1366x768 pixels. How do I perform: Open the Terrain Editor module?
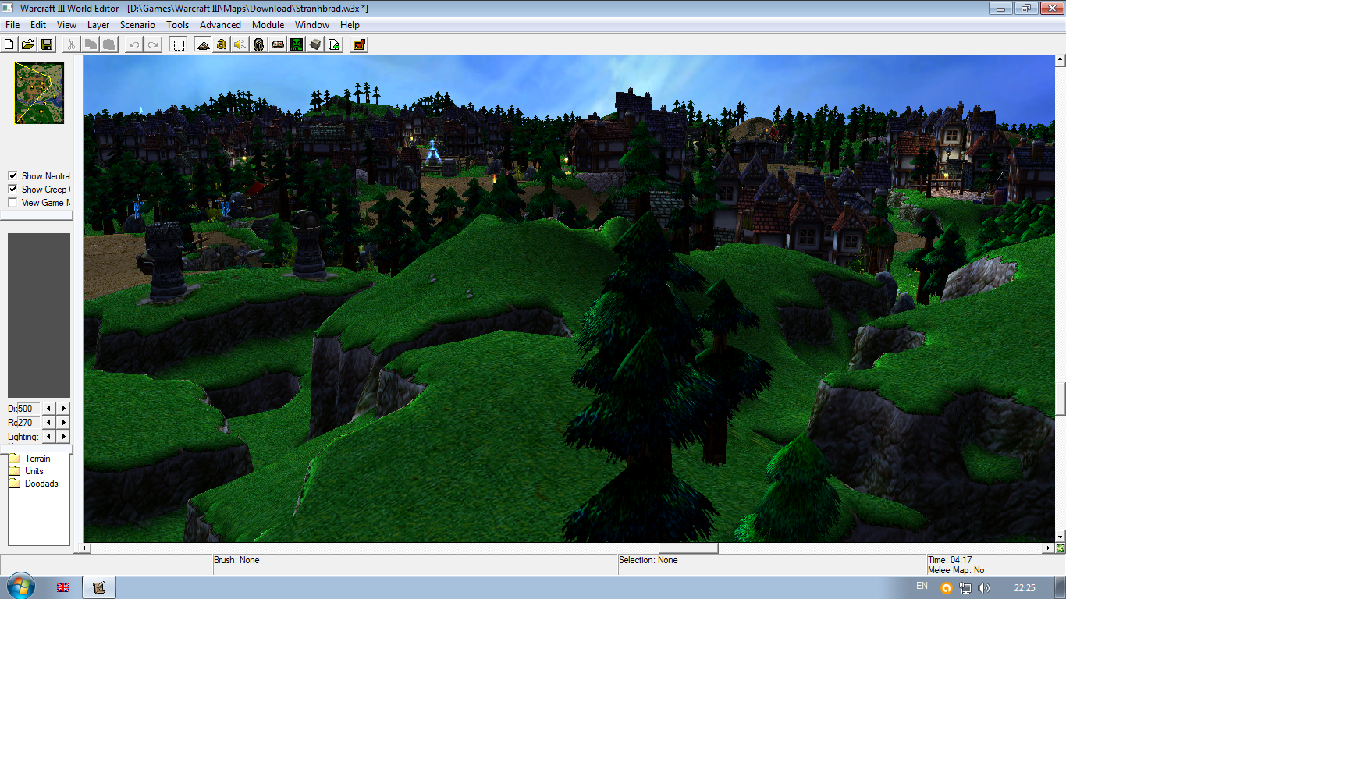203,44
